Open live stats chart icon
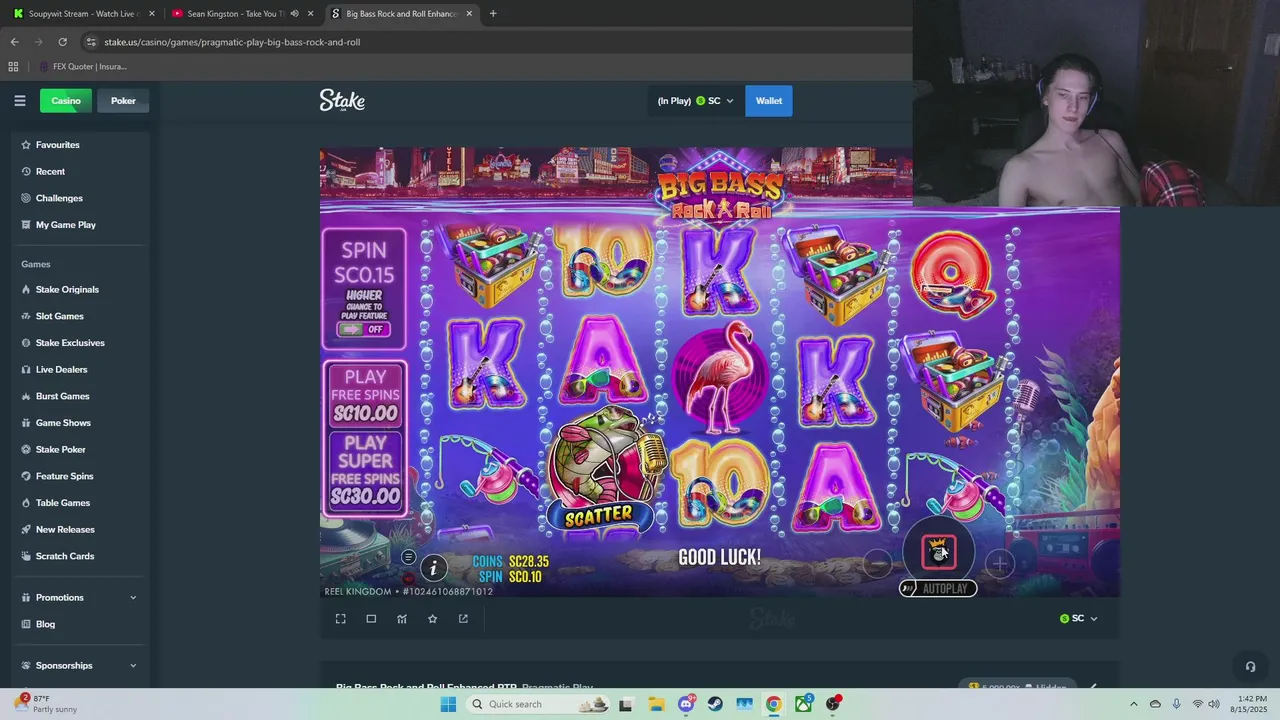1280x720 pixels. pos(402,619)
